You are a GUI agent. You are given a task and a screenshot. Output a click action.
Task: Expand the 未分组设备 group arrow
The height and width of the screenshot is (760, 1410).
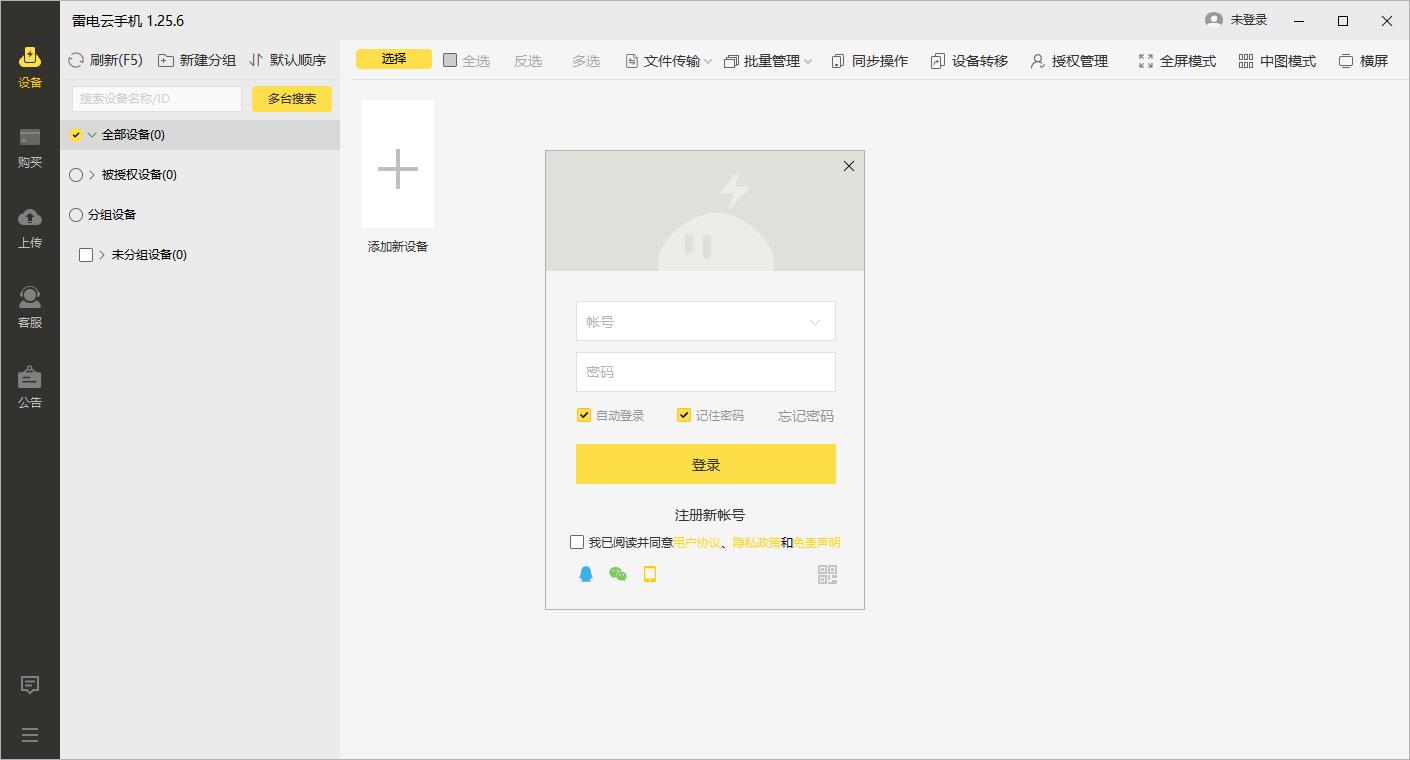(102, 255)
